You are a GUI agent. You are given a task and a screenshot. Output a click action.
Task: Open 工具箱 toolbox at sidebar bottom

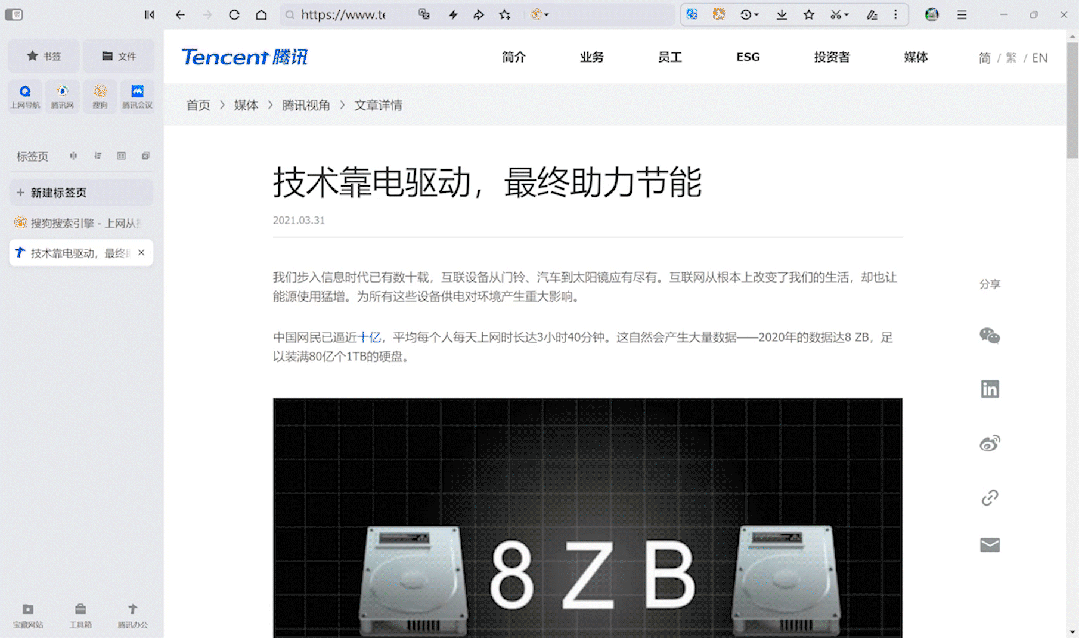point(81,615)
